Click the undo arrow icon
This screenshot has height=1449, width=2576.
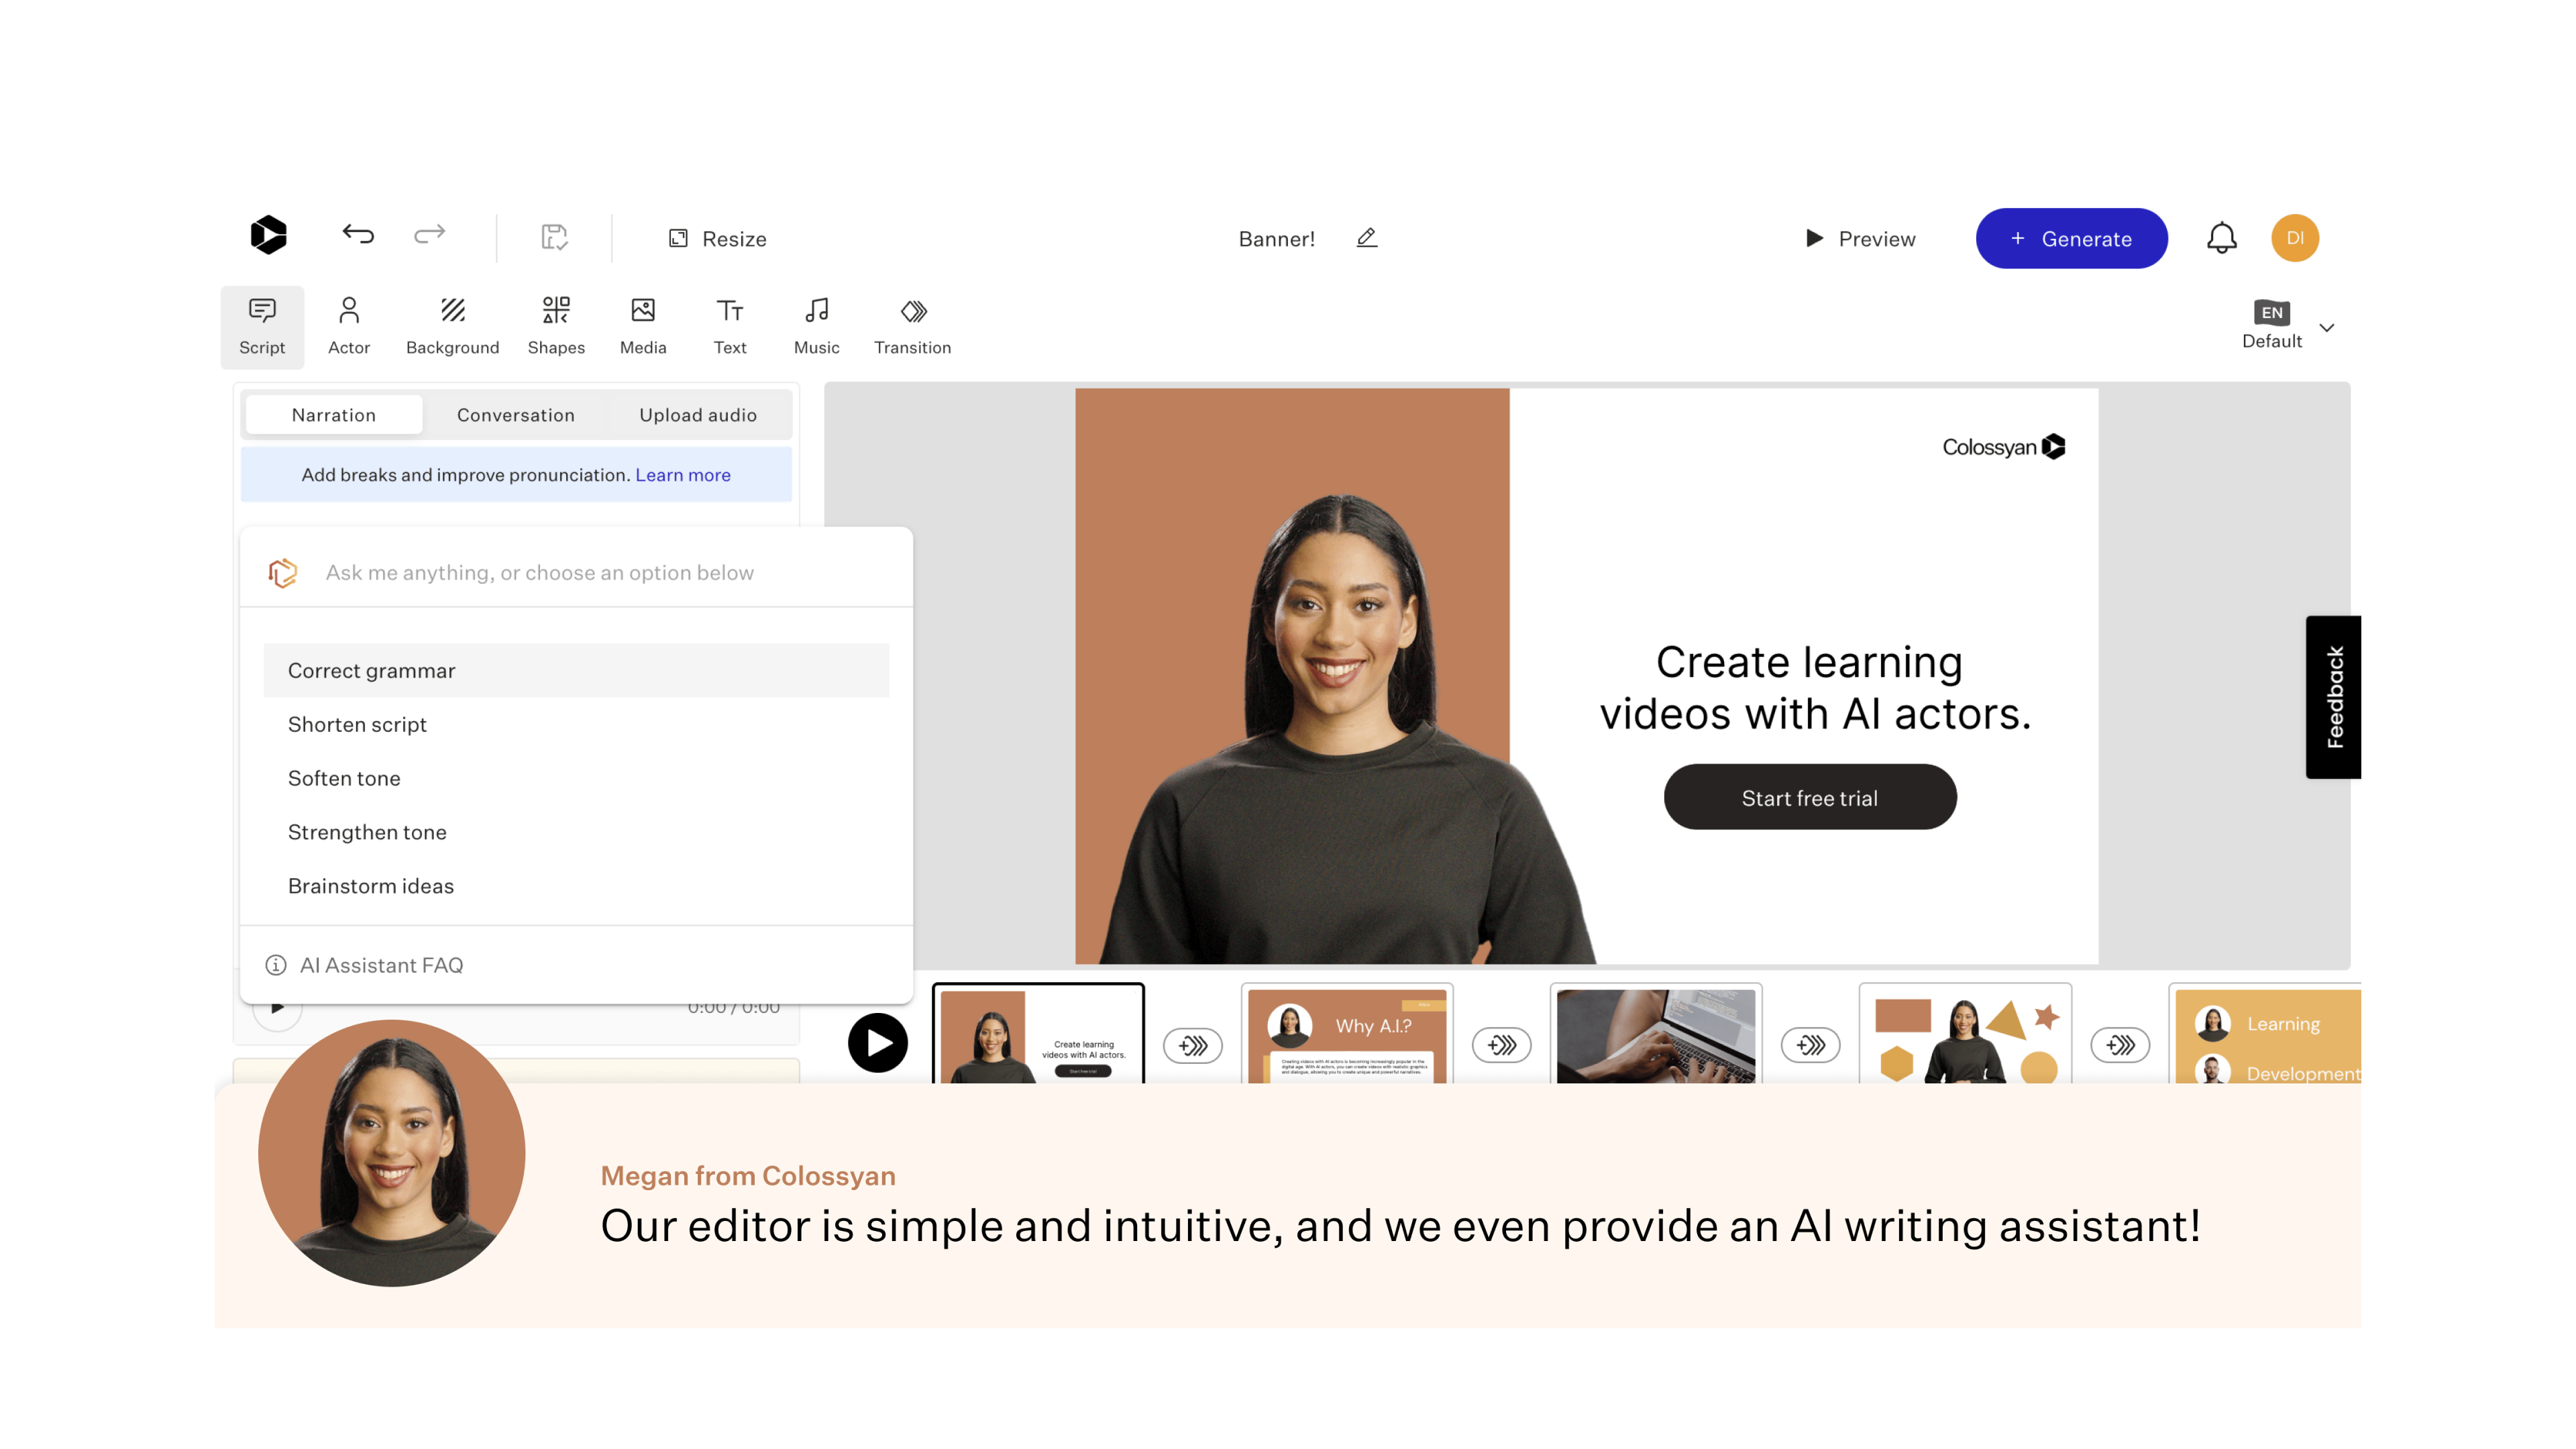(357, 234)
